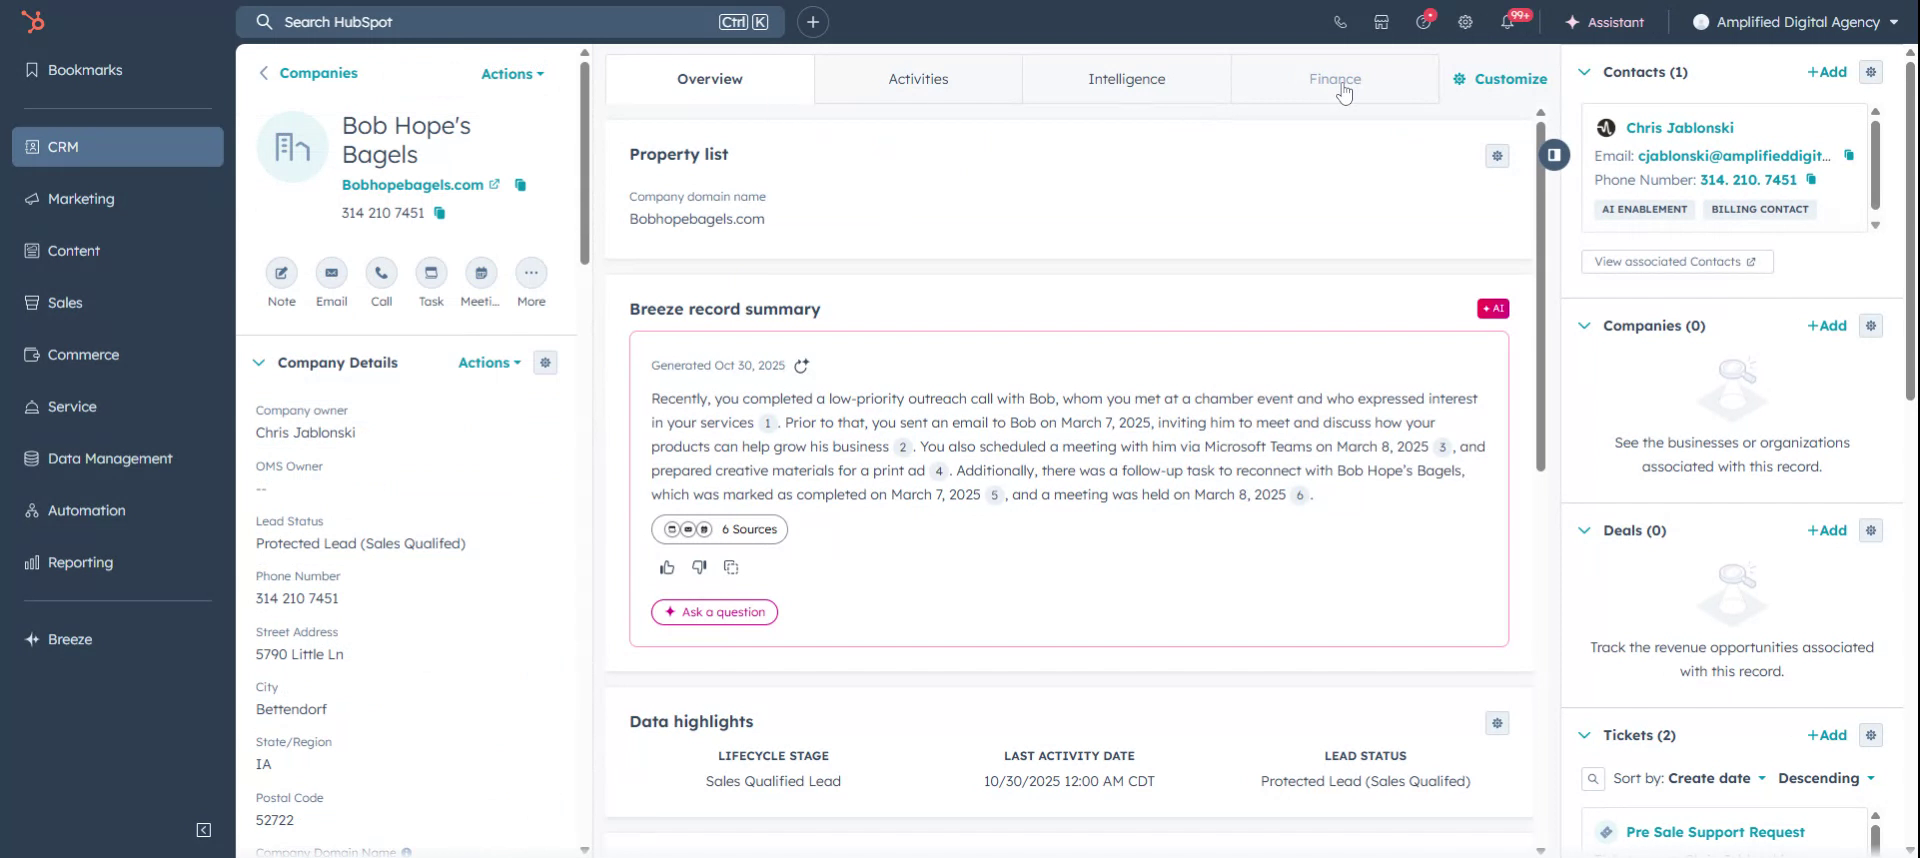Switch to the Overview tab
The height and width of the screenshot is (858, 1920).
tap(710, 79)
